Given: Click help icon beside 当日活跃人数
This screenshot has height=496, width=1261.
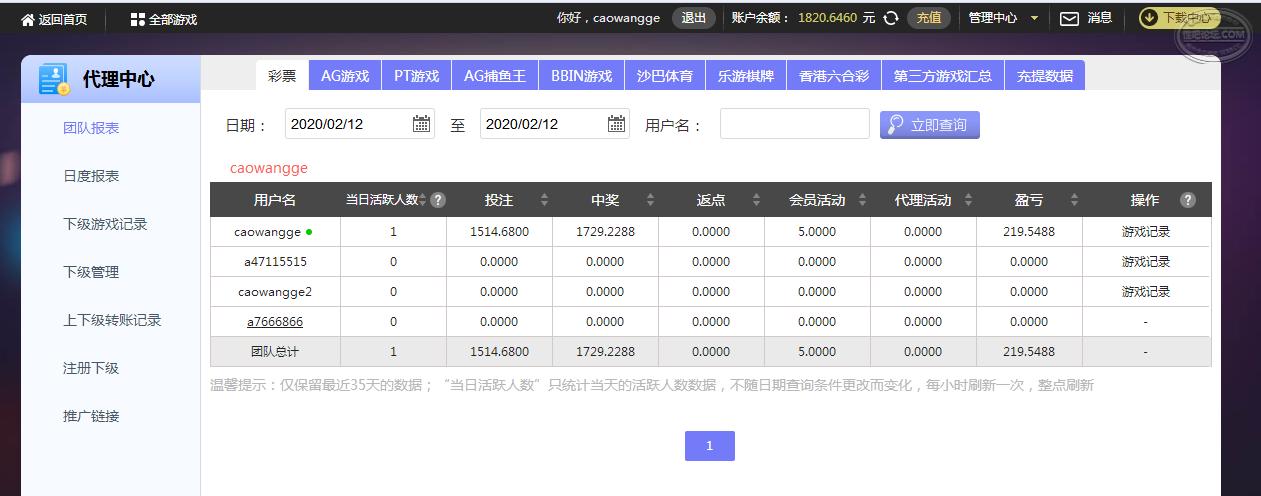Looking at the screenshot, I should pyautogui.click(x=437, y=200).
